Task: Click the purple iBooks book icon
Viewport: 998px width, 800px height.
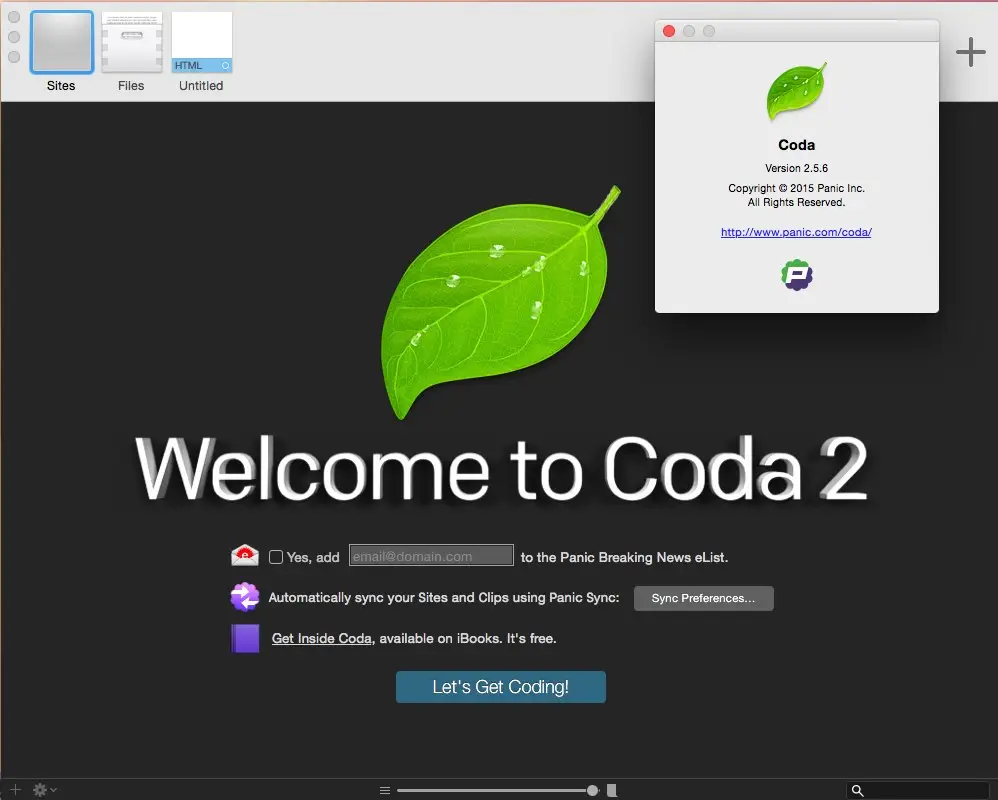Action: 245,638
